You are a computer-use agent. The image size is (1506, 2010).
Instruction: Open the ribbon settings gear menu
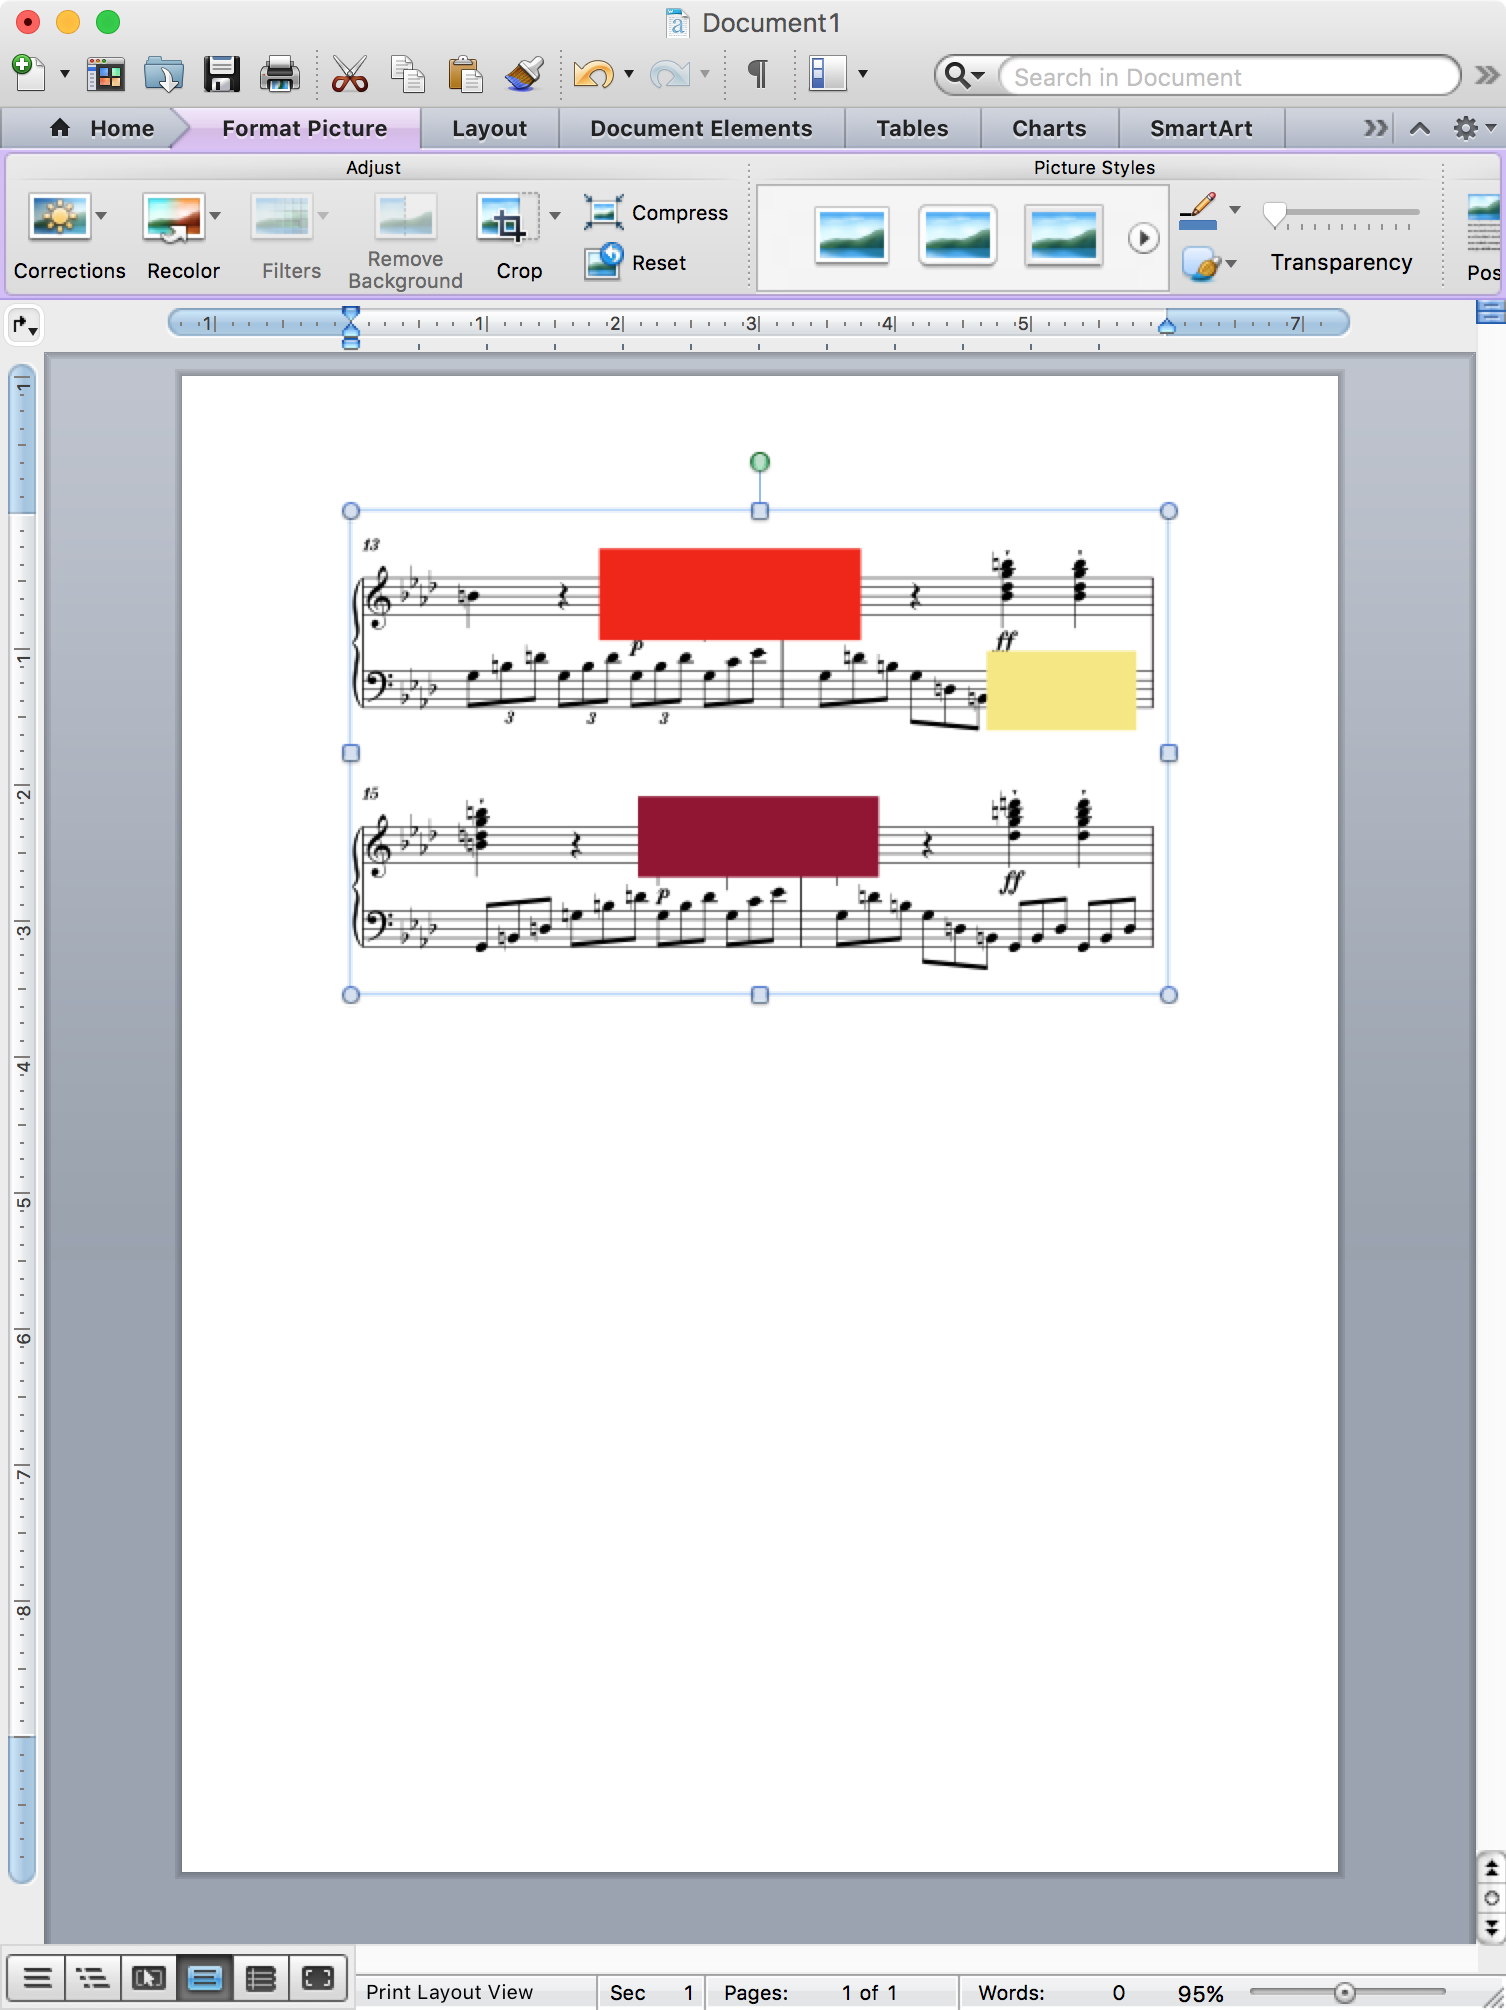pyautogui.click(x=1474, y=128)
